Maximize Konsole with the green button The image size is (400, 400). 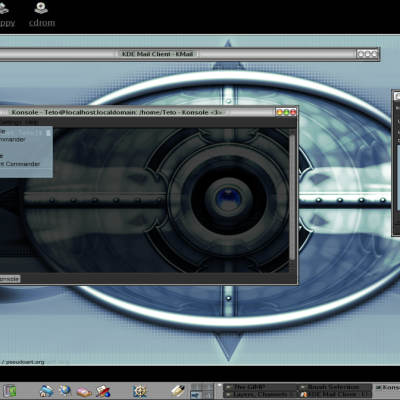click(286, 112)
